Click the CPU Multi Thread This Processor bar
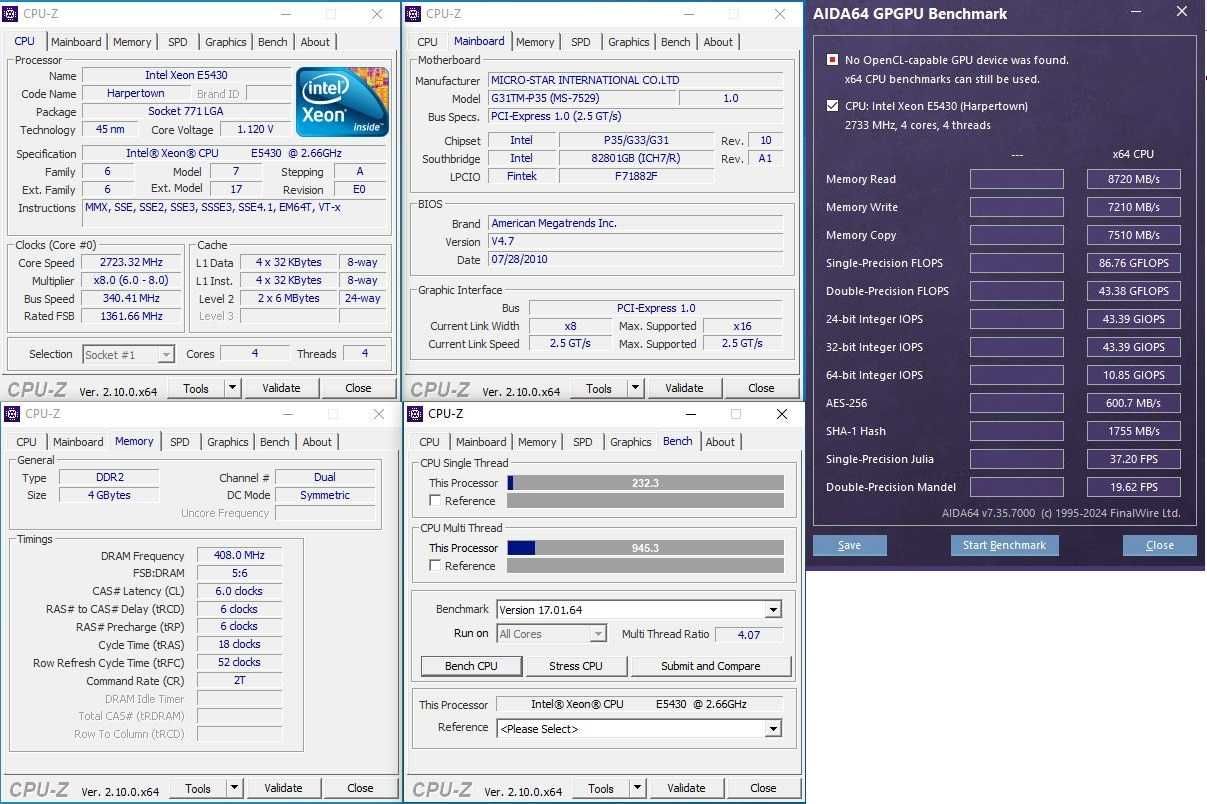1207x804 pixels. click(645, 548)
